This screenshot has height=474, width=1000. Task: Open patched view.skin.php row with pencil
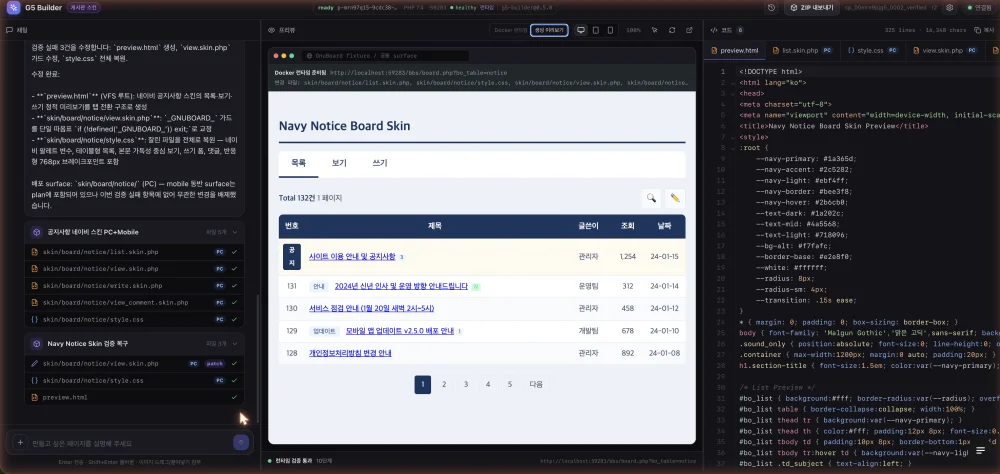(x=135, y=364)
